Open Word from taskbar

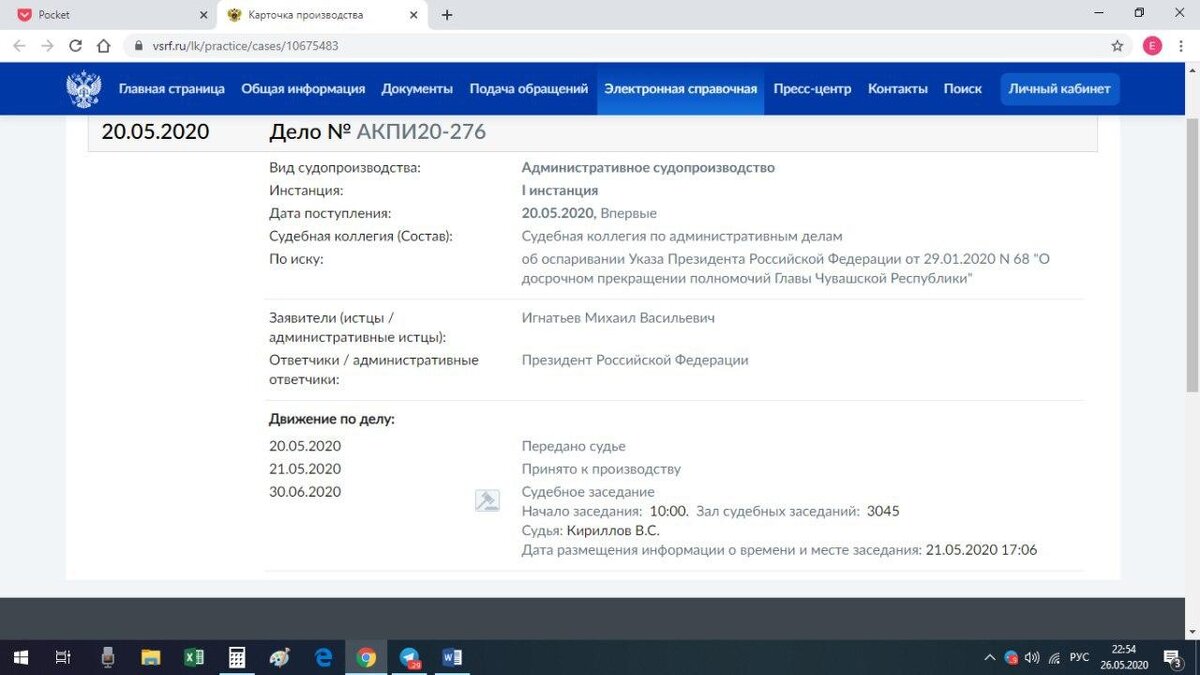click(452, 657)
